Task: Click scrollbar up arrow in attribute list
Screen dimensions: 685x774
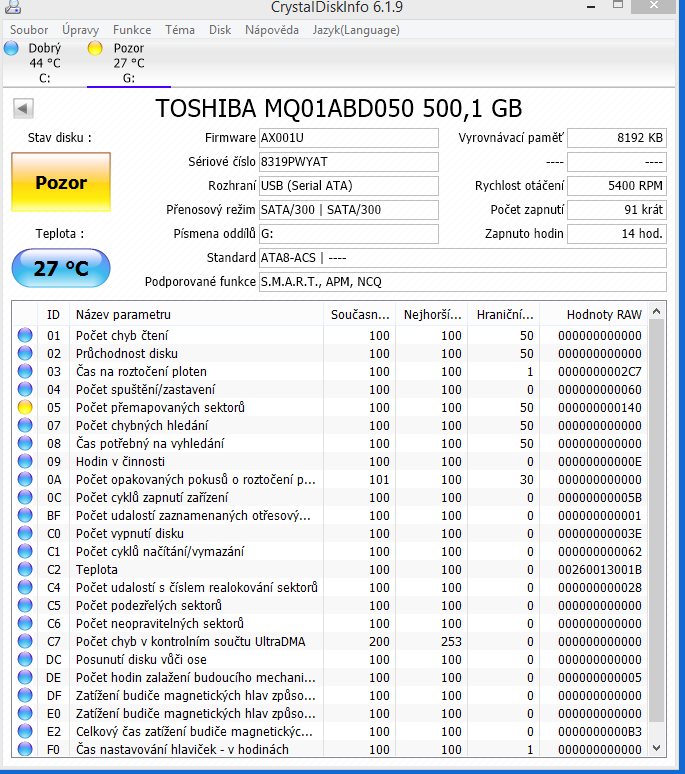Action: [656, 311]
